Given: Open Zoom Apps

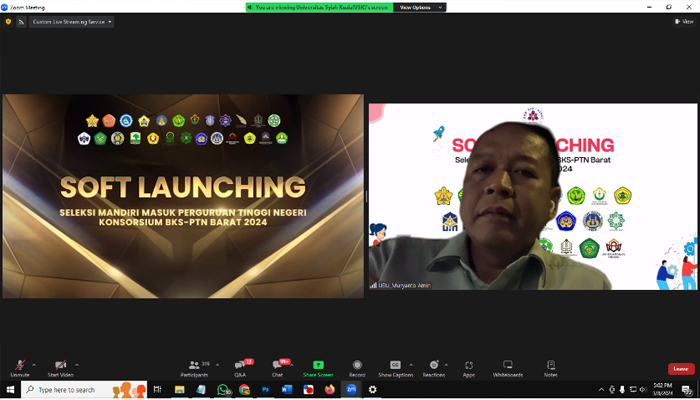Looking at the screenshot, I should coord(469,368).
